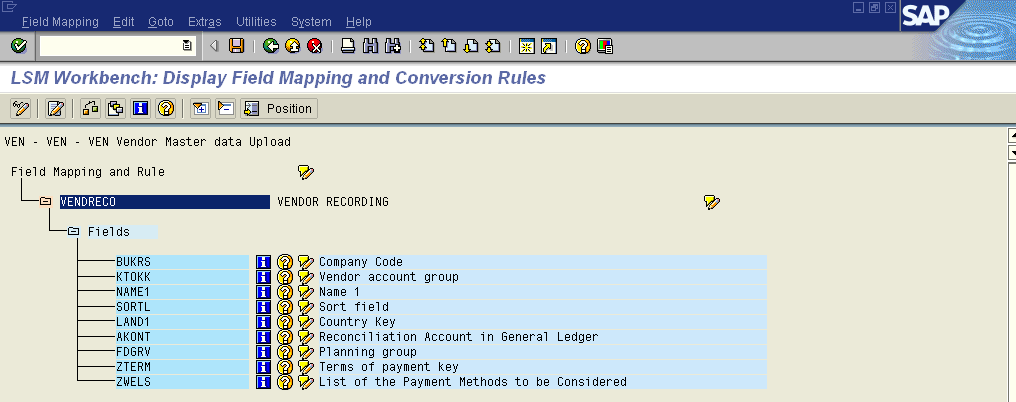Click the Position button
1016x402 pixels.
pos(278,108)
